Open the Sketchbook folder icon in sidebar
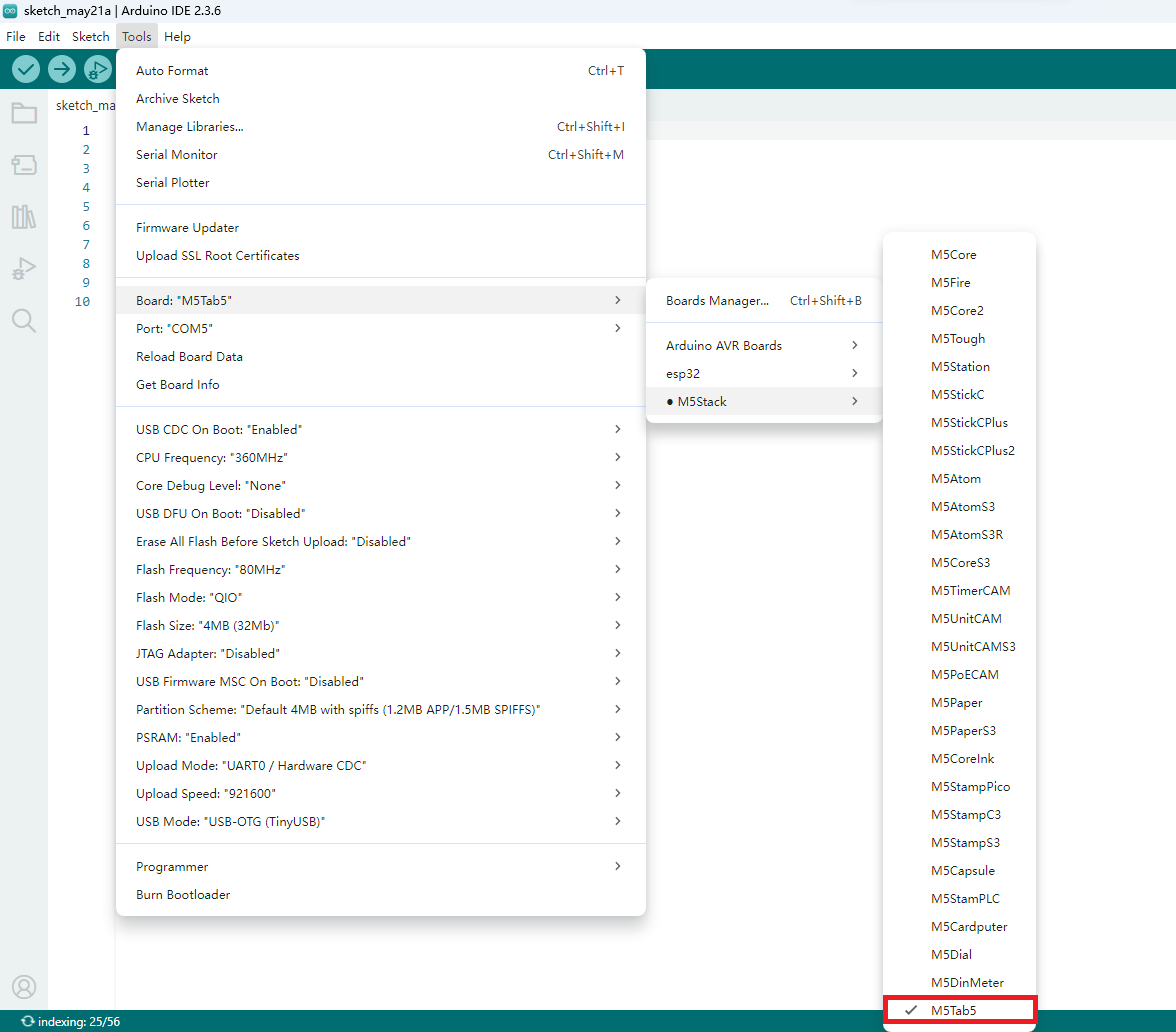This screenshot has height=1032, width=1176. [24, 113]
